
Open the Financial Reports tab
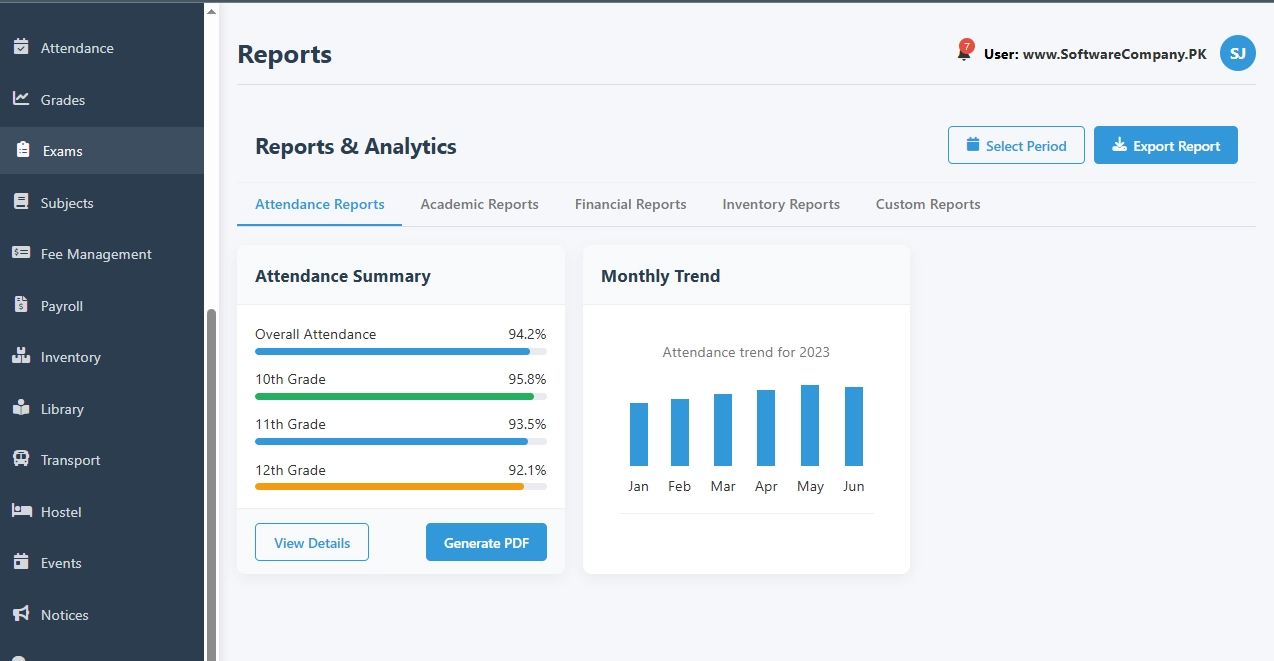630,204
